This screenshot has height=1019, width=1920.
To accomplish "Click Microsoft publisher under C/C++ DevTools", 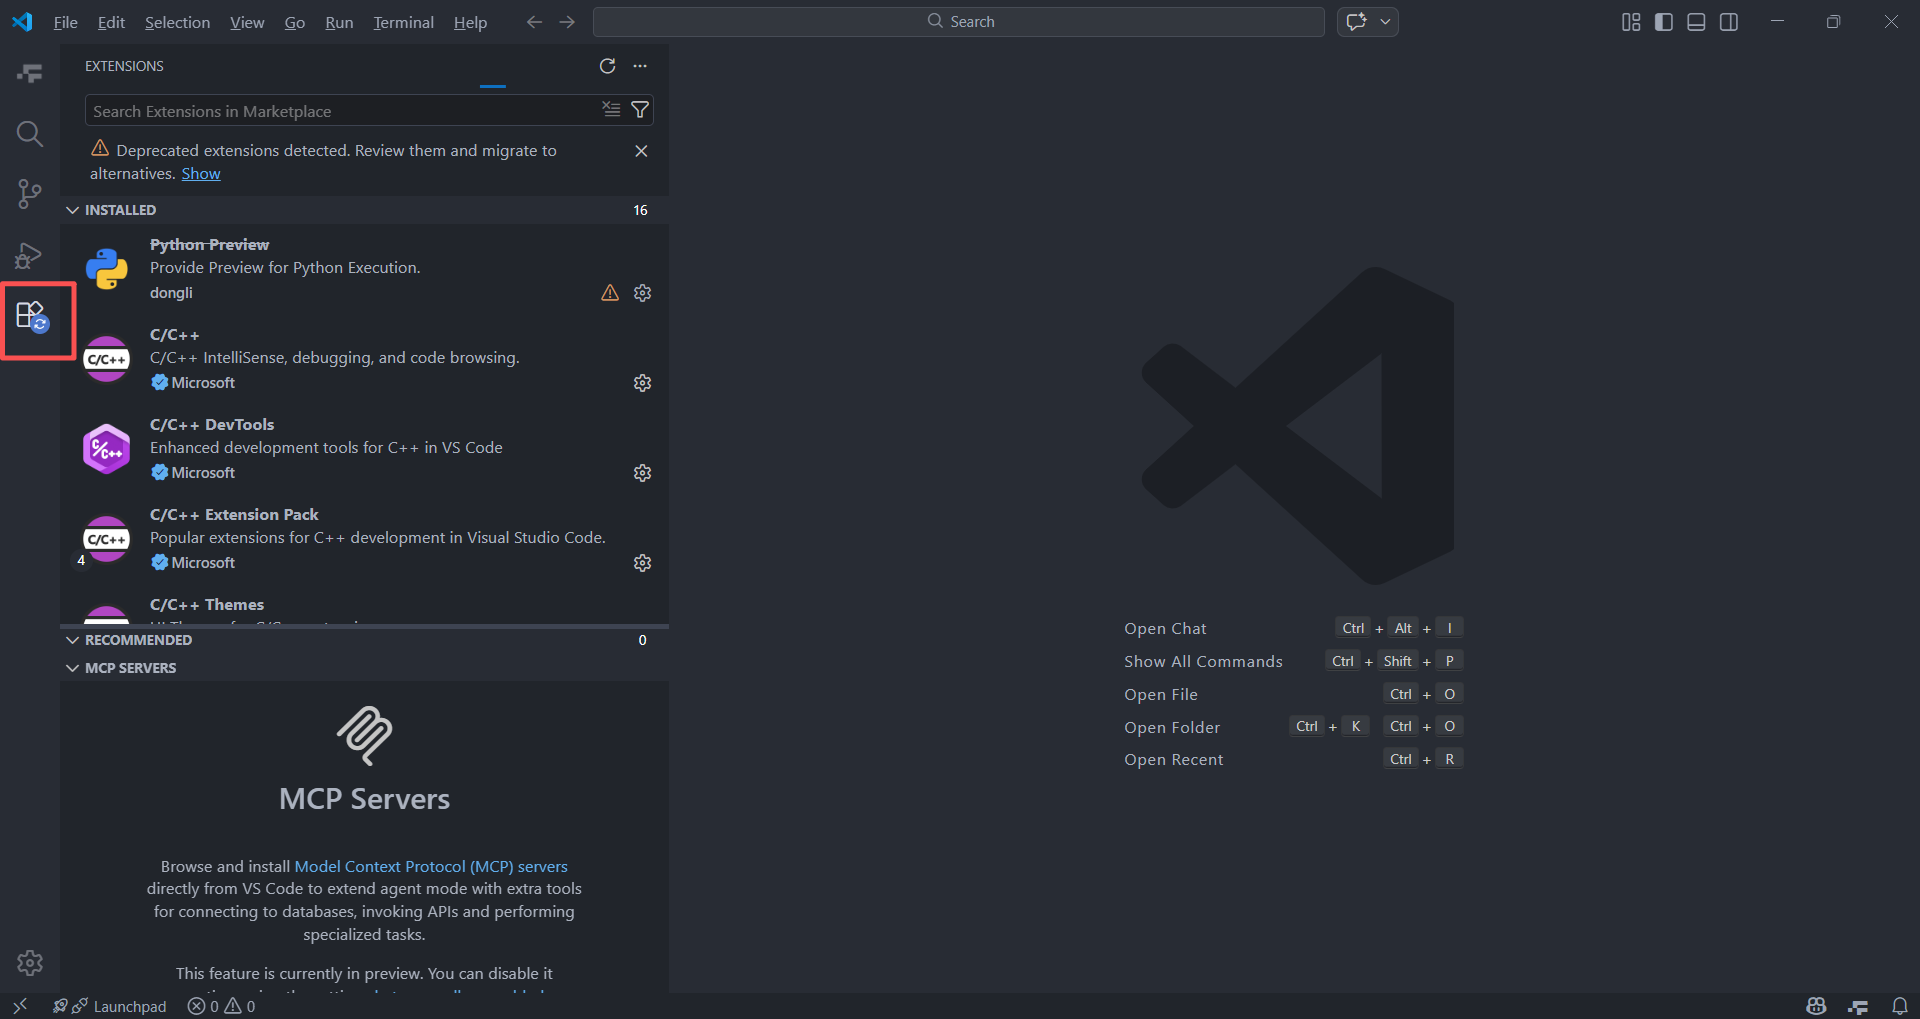I will pos(203,473).
